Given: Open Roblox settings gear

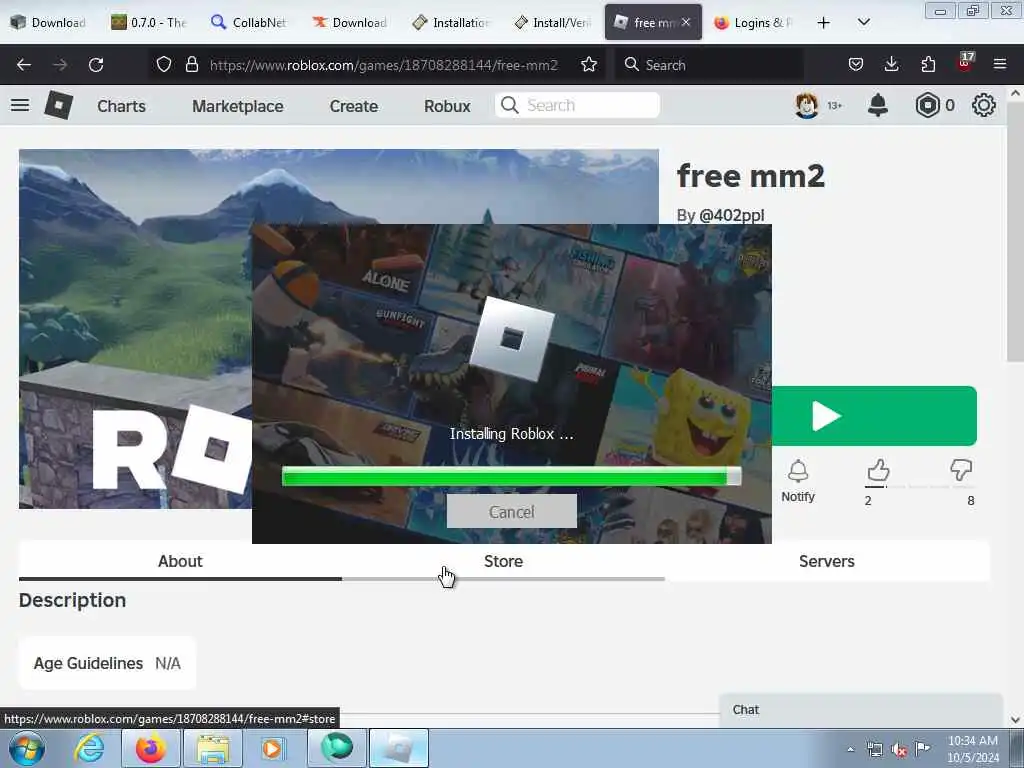Looking at the screenshot, I should [984, 105].
